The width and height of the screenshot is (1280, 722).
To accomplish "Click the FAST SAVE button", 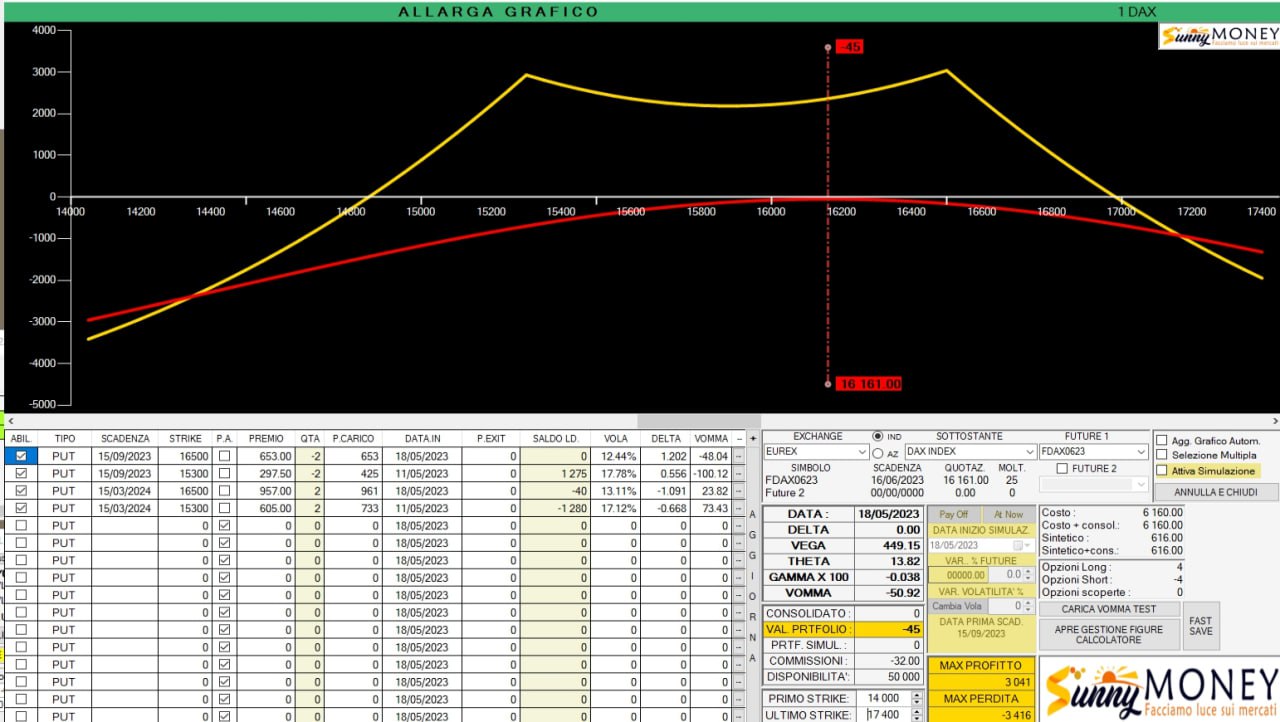I will point(1201,626).
